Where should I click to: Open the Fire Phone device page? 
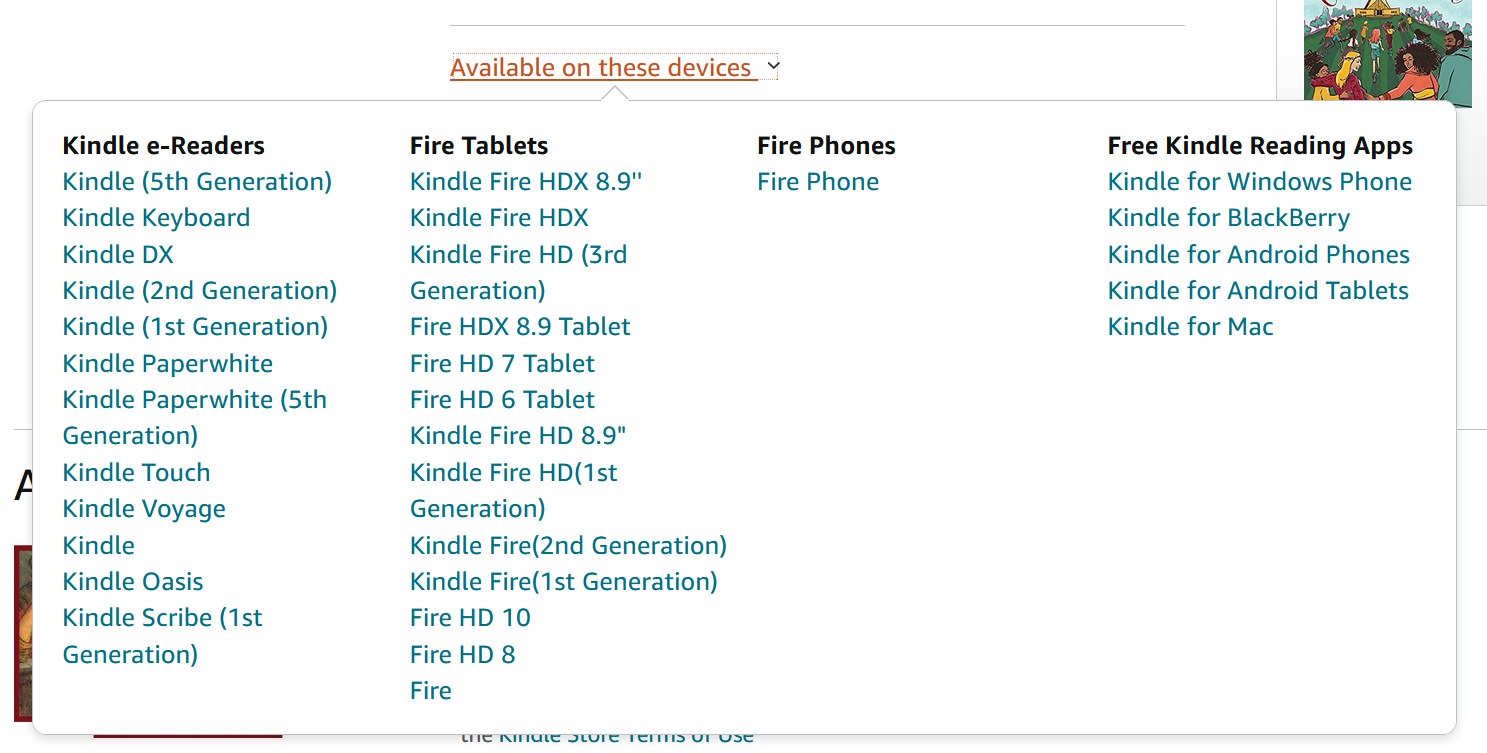click(818, 181)
